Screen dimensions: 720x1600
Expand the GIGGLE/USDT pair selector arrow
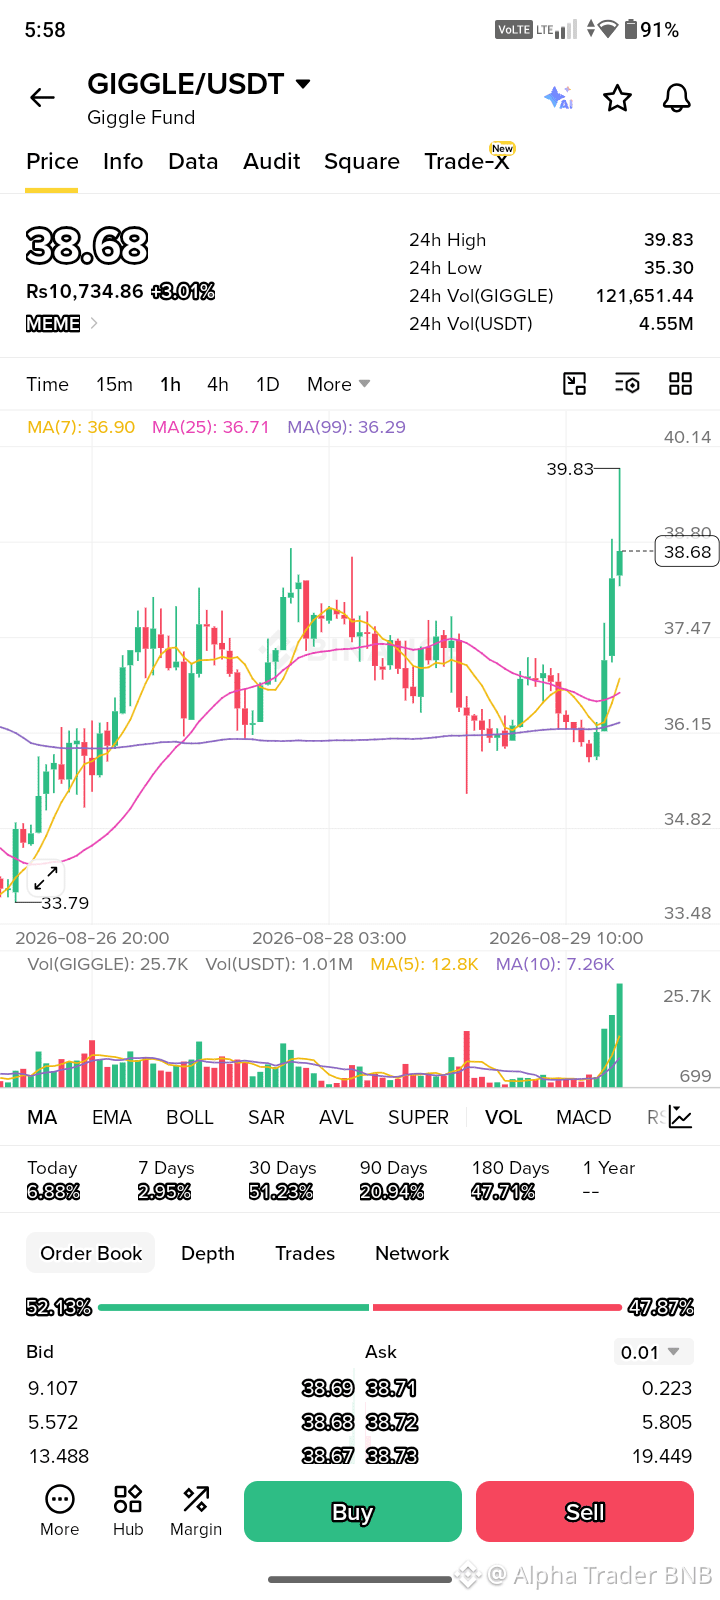[303, 84]
